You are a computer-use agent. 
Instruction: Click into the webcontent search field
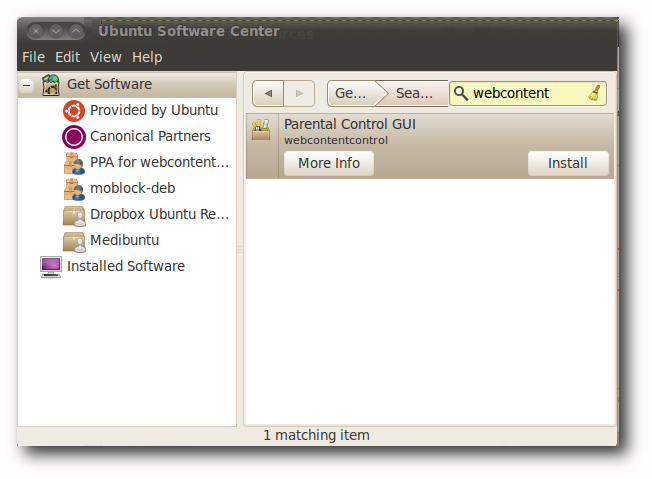pyautogui.click(x=527, y=93)
